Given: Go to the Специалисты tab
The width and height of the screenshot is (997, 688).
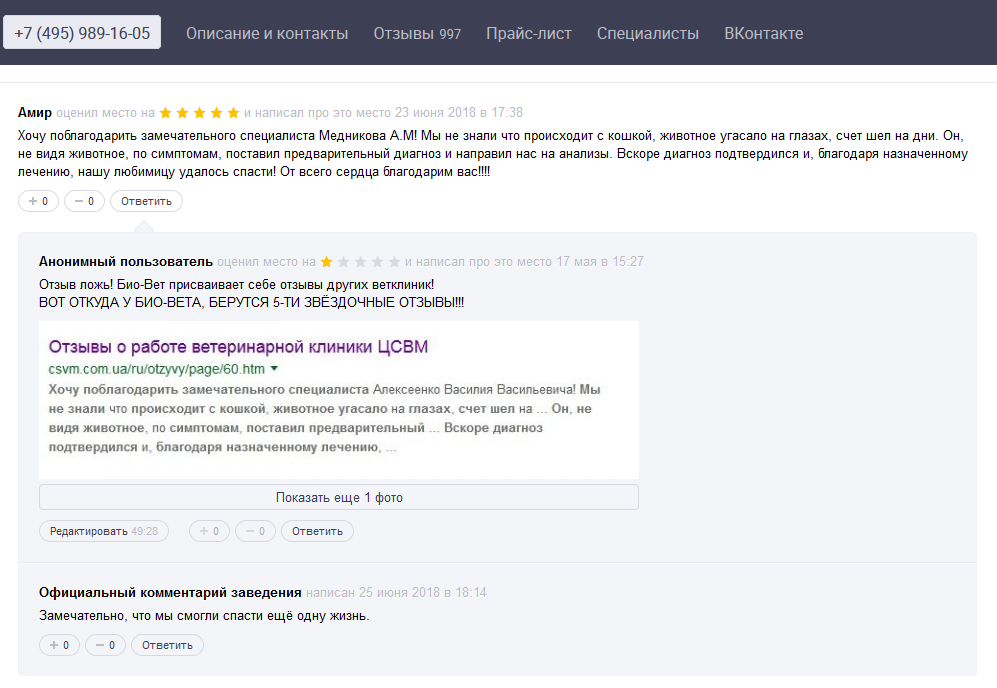Looking at the screenshot, I should point(647,33).
